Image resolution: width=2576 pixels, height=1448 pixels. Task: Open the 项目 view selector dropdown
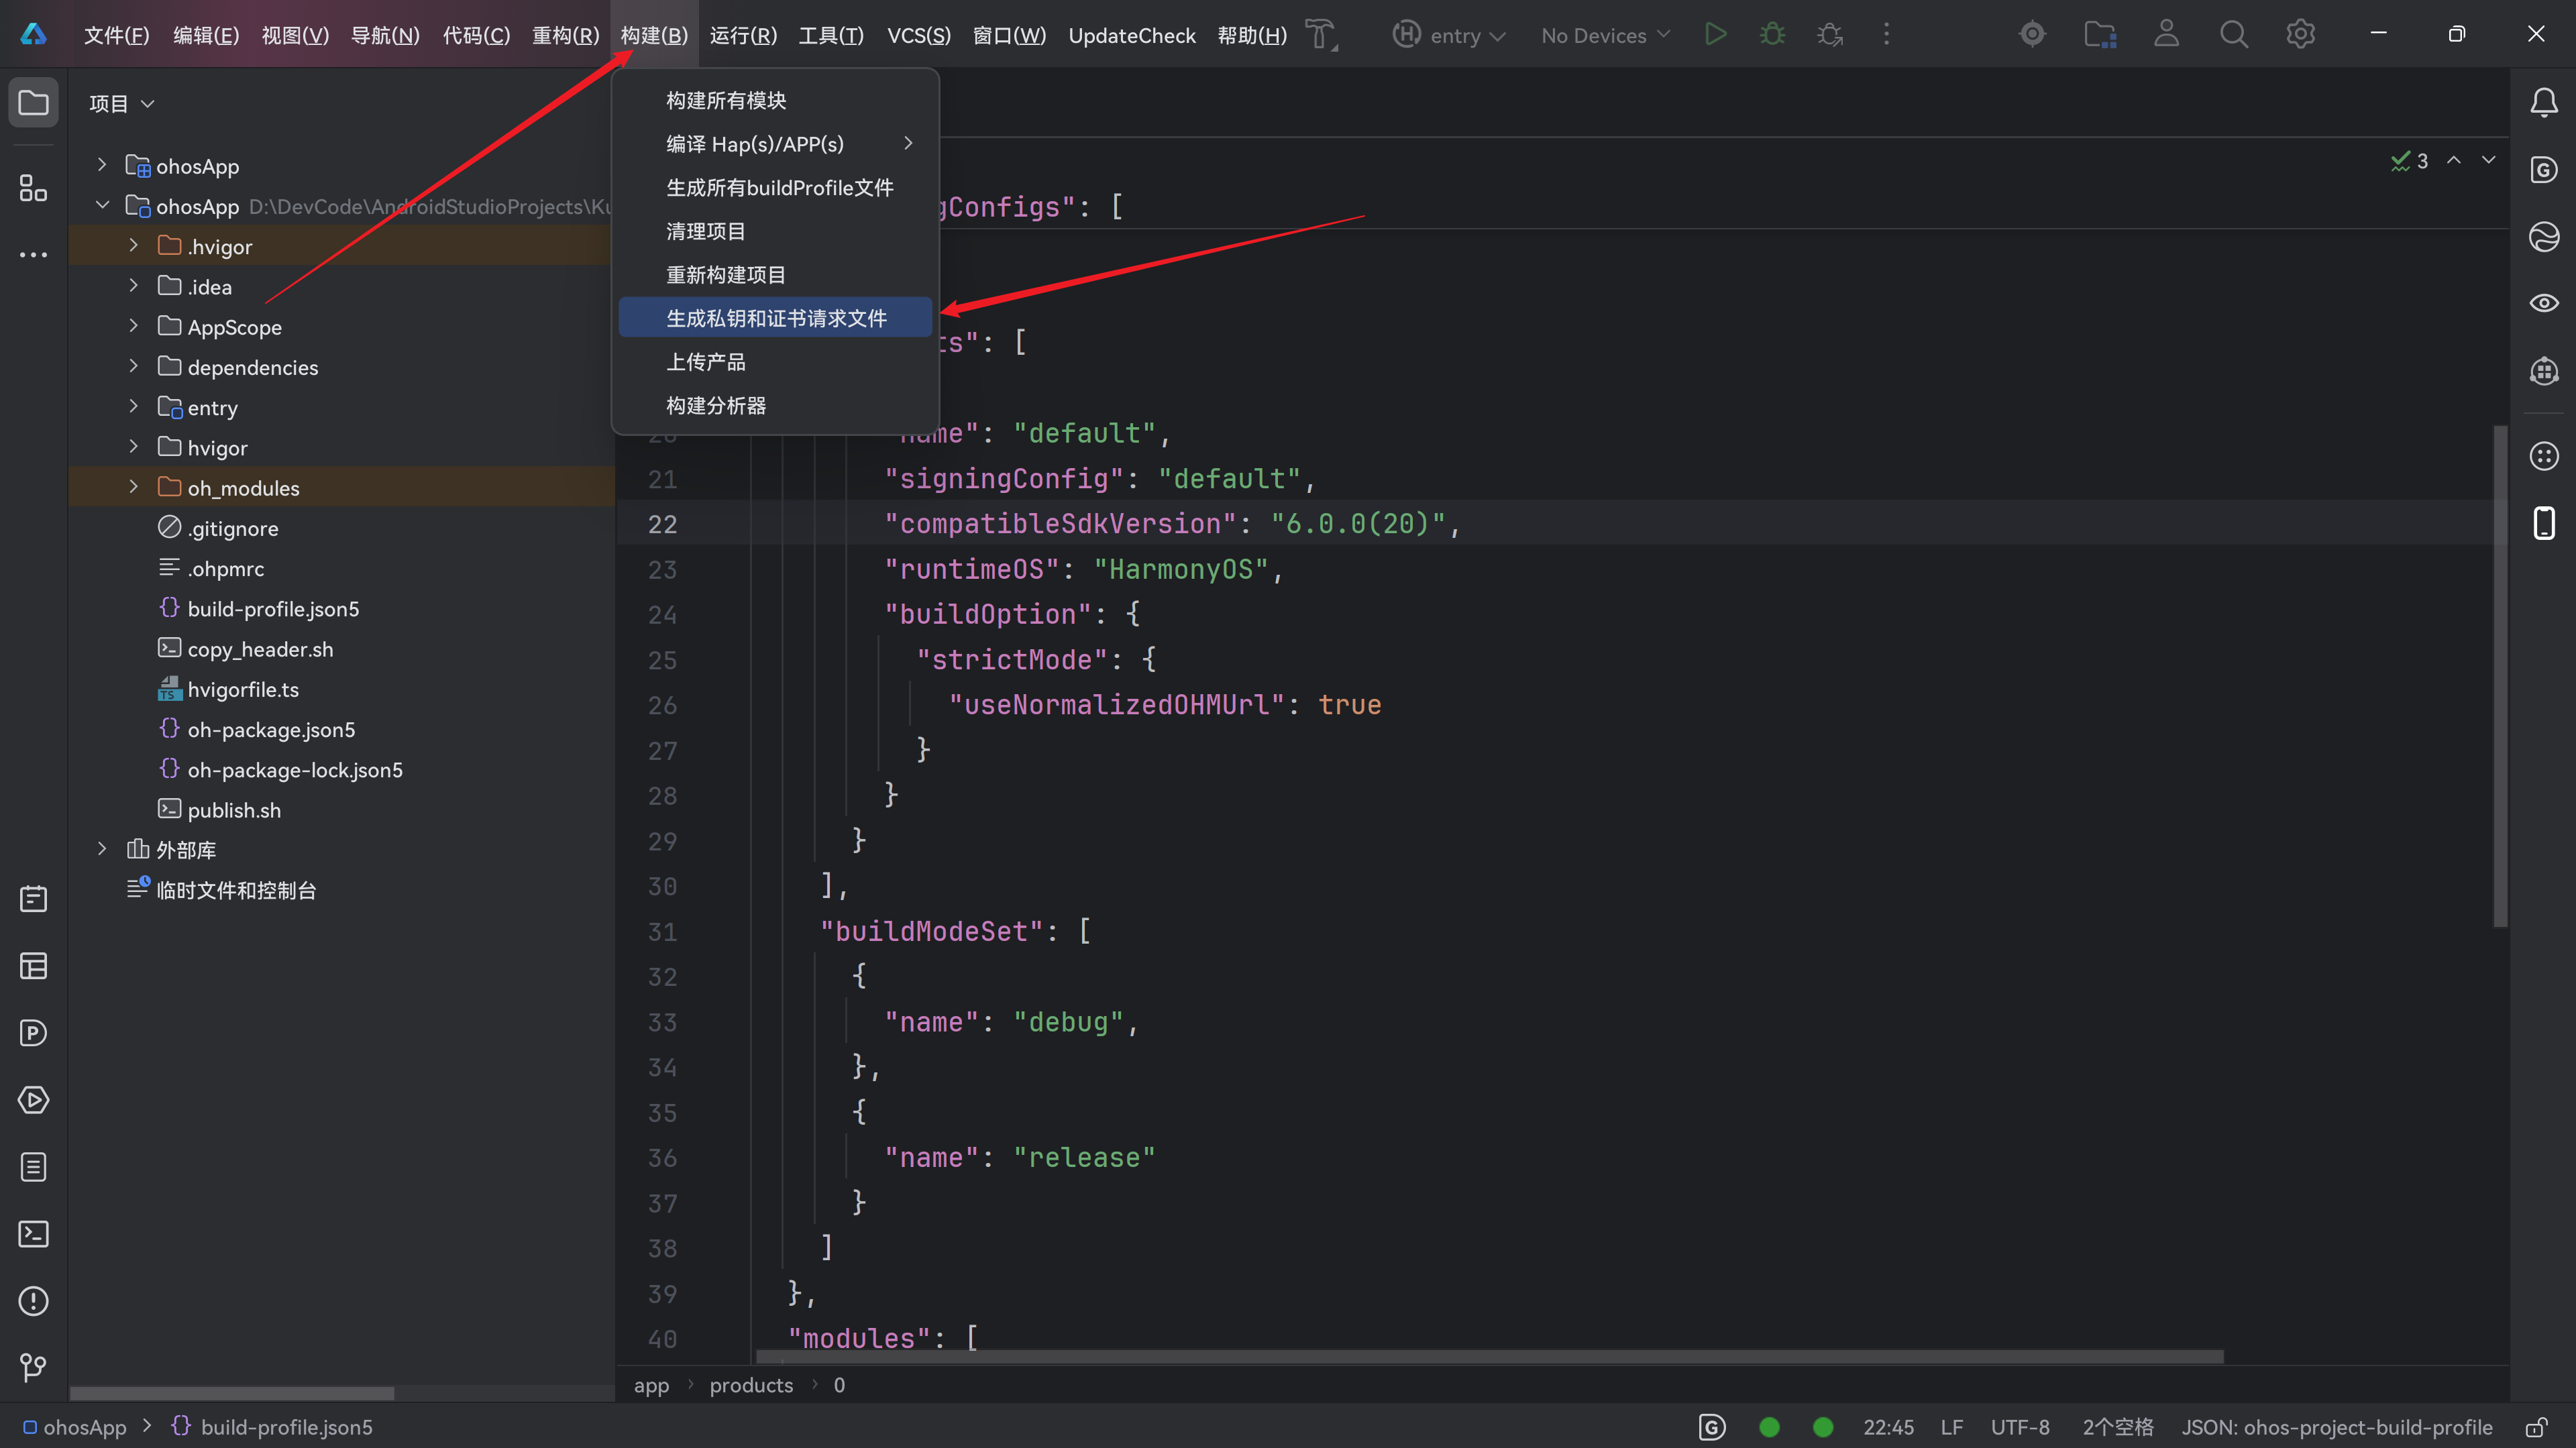pyautogui.click(x=121, y=103)
